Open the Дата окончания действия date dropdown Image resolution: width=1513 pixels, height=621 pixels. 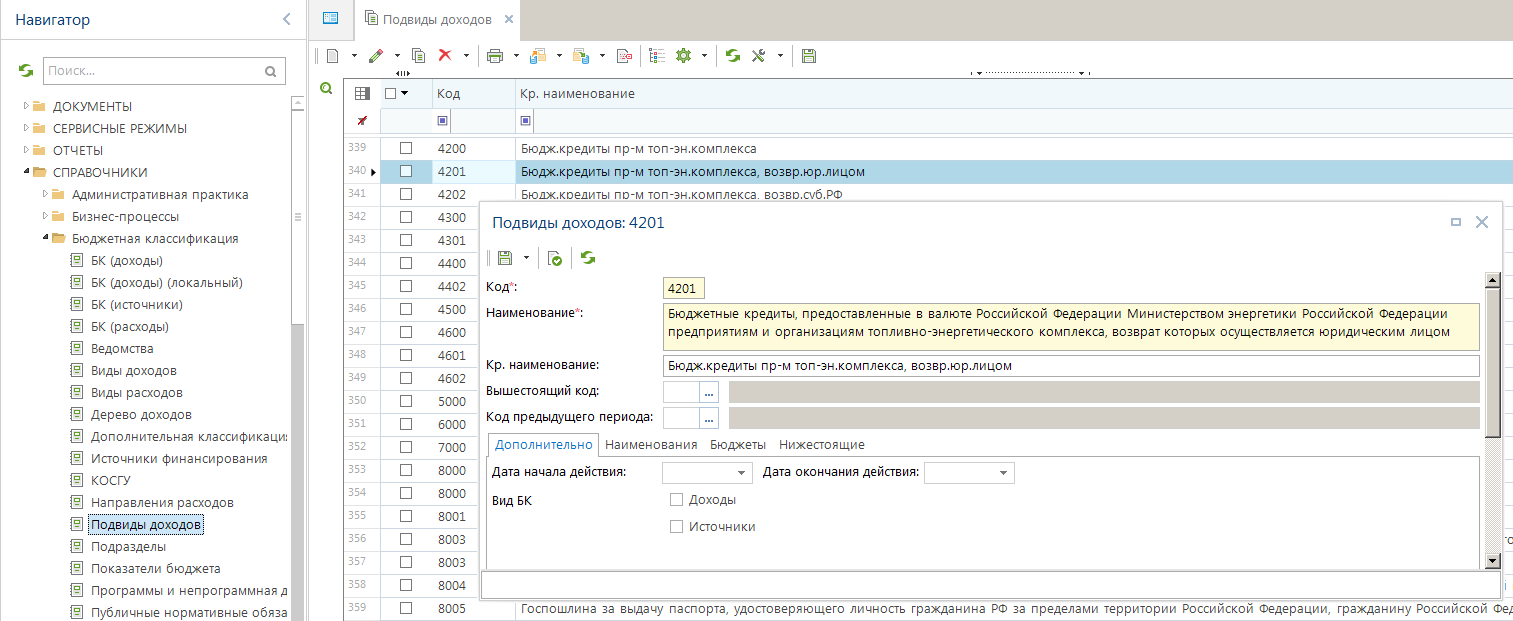(x=1004, y=472)
